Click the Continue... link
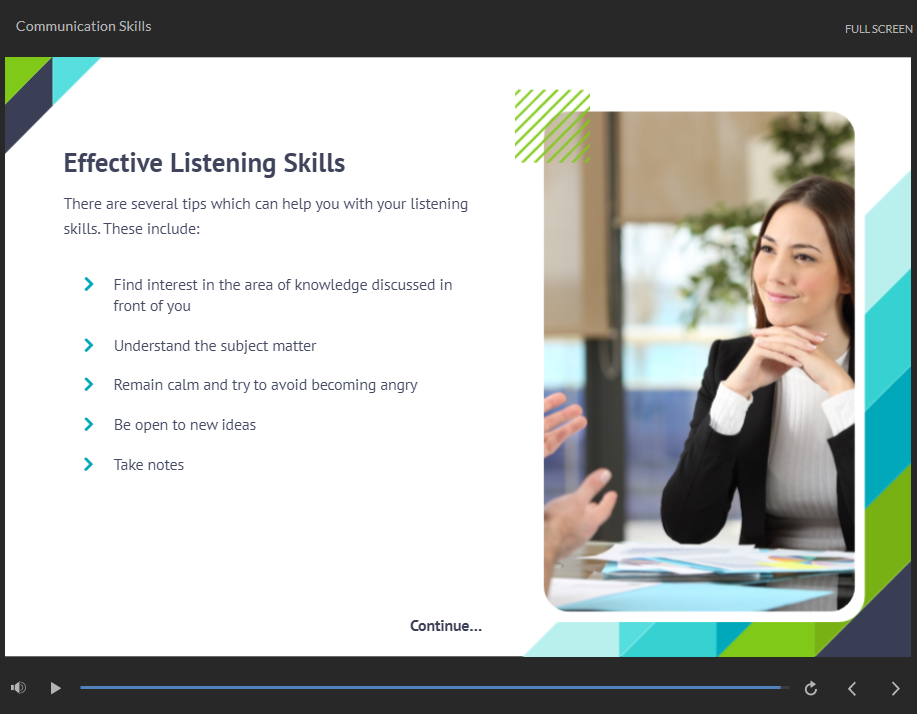Image resolution: width=917 pixels, height=714 pixels. coord(446,626)
